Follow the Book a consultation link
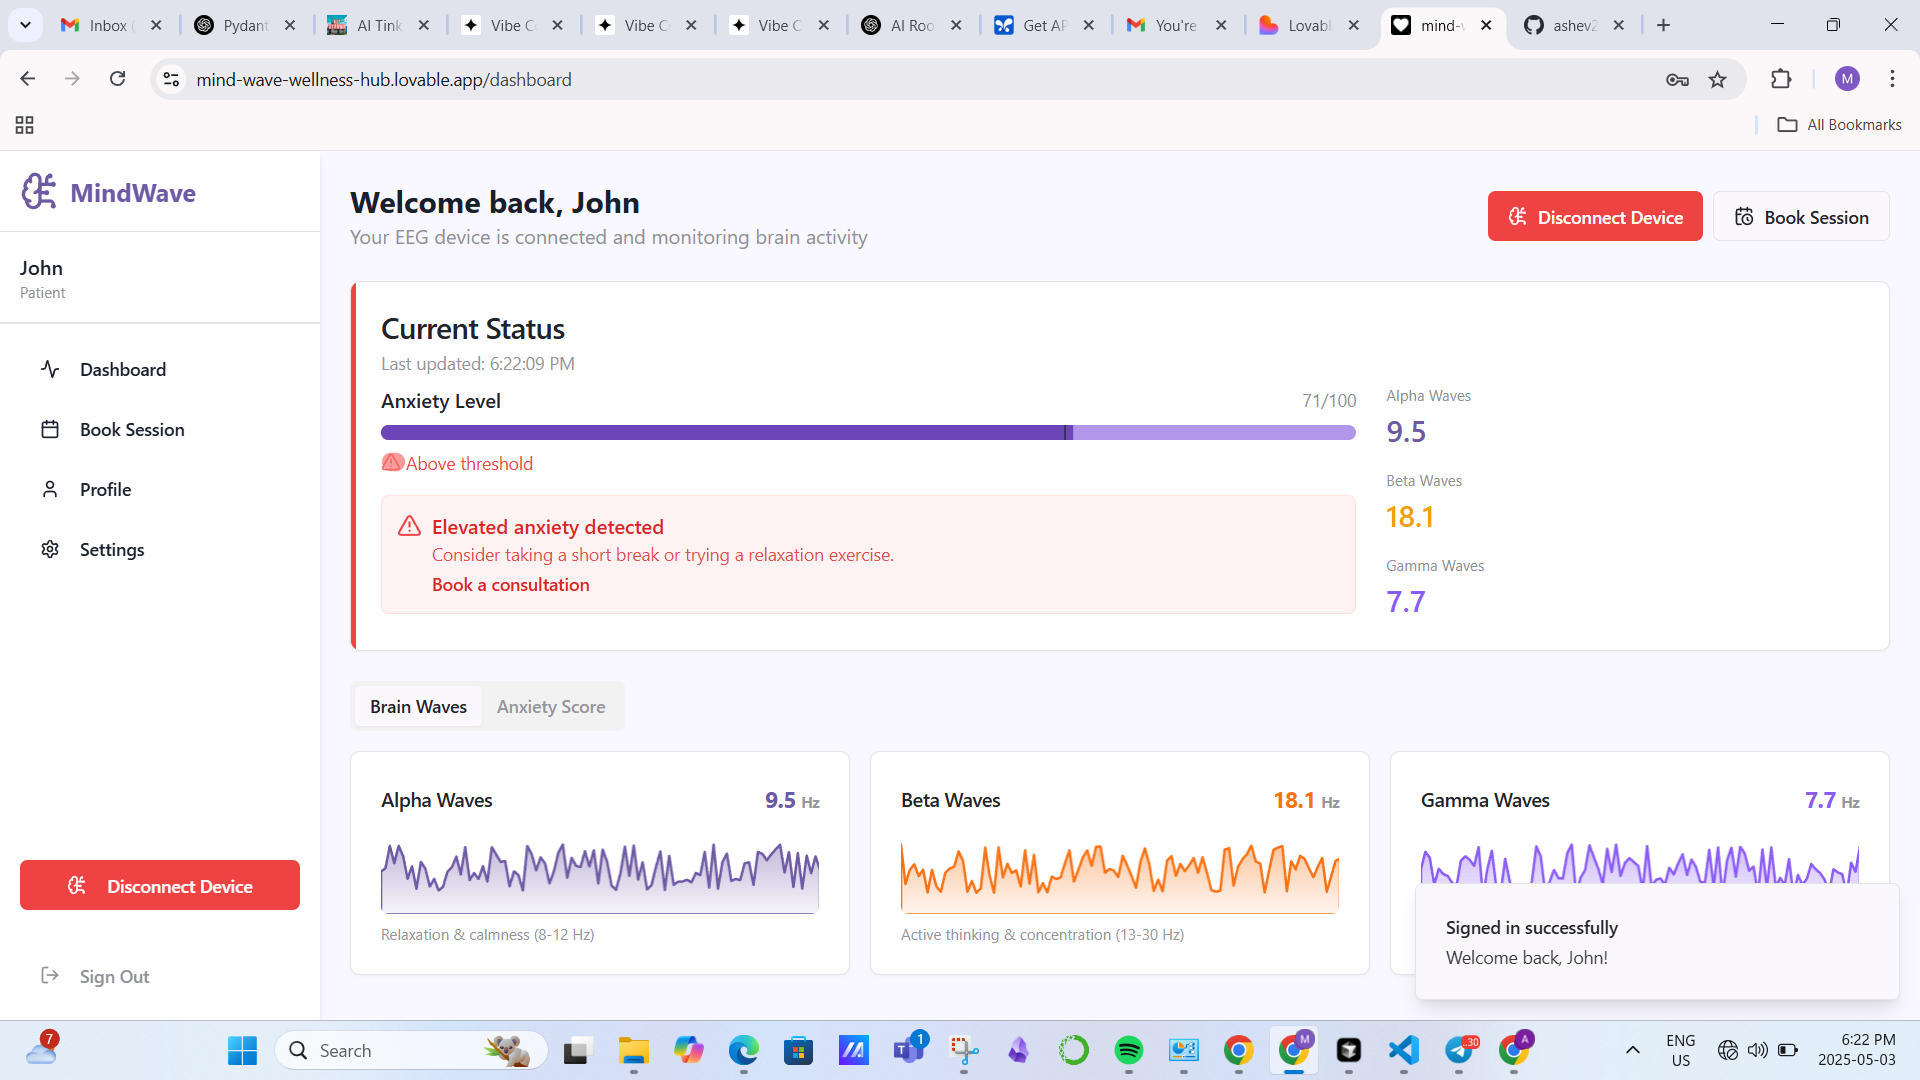Image resolution: width=1920 pixels, height=1080 pixels. 510,585
